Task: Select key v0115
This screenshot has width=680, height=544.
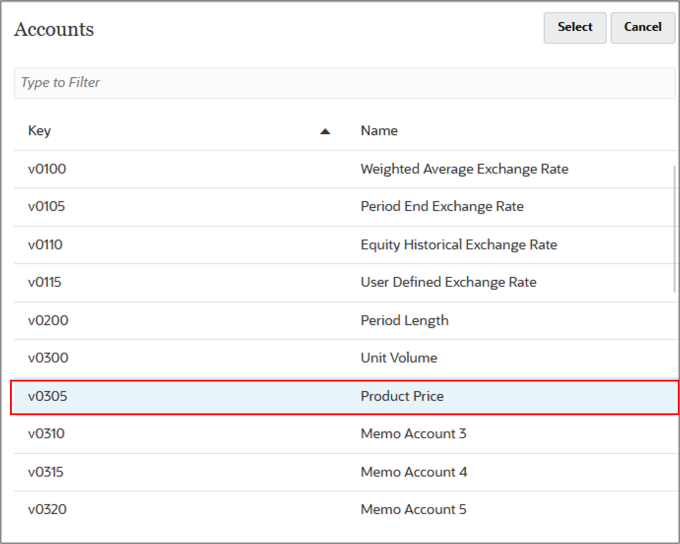Action: (x=45, y=282)
